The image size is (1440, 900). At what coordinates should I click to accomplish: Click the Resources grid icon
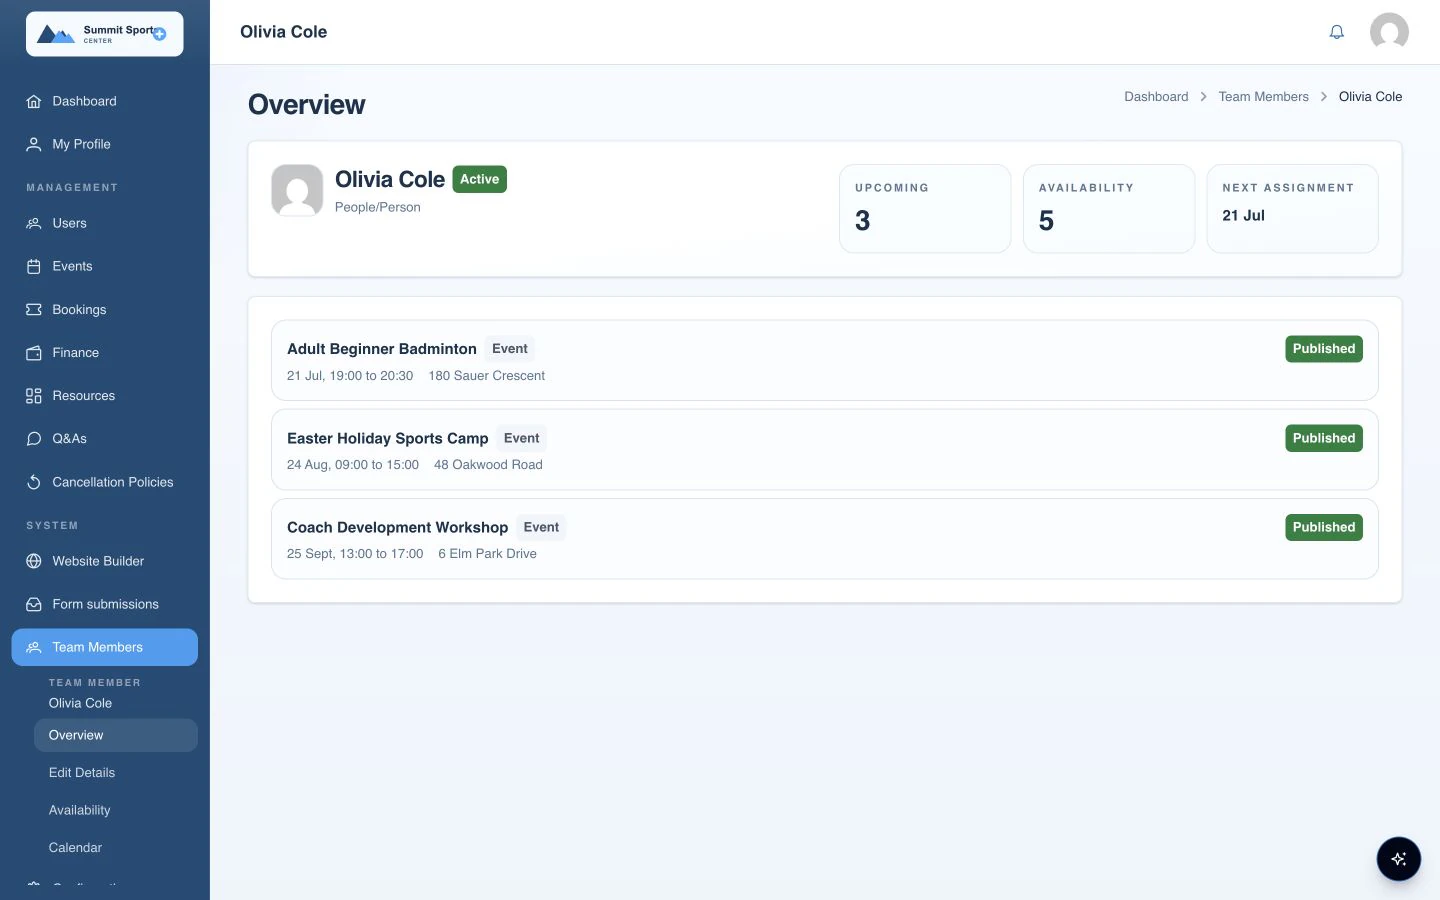(34, 395)
